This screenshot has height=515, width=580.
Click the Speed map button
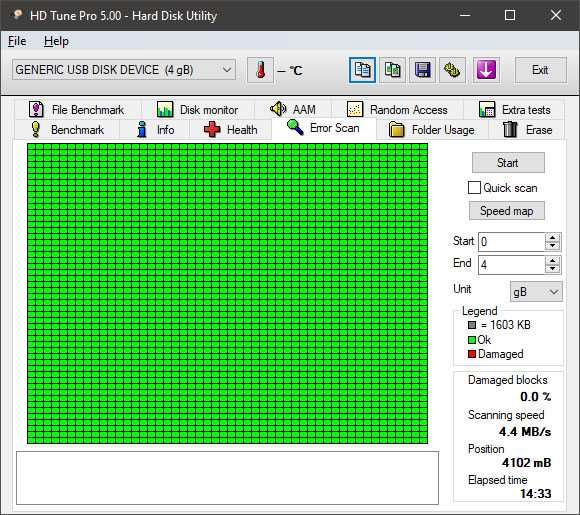click(x=506, y=211)
